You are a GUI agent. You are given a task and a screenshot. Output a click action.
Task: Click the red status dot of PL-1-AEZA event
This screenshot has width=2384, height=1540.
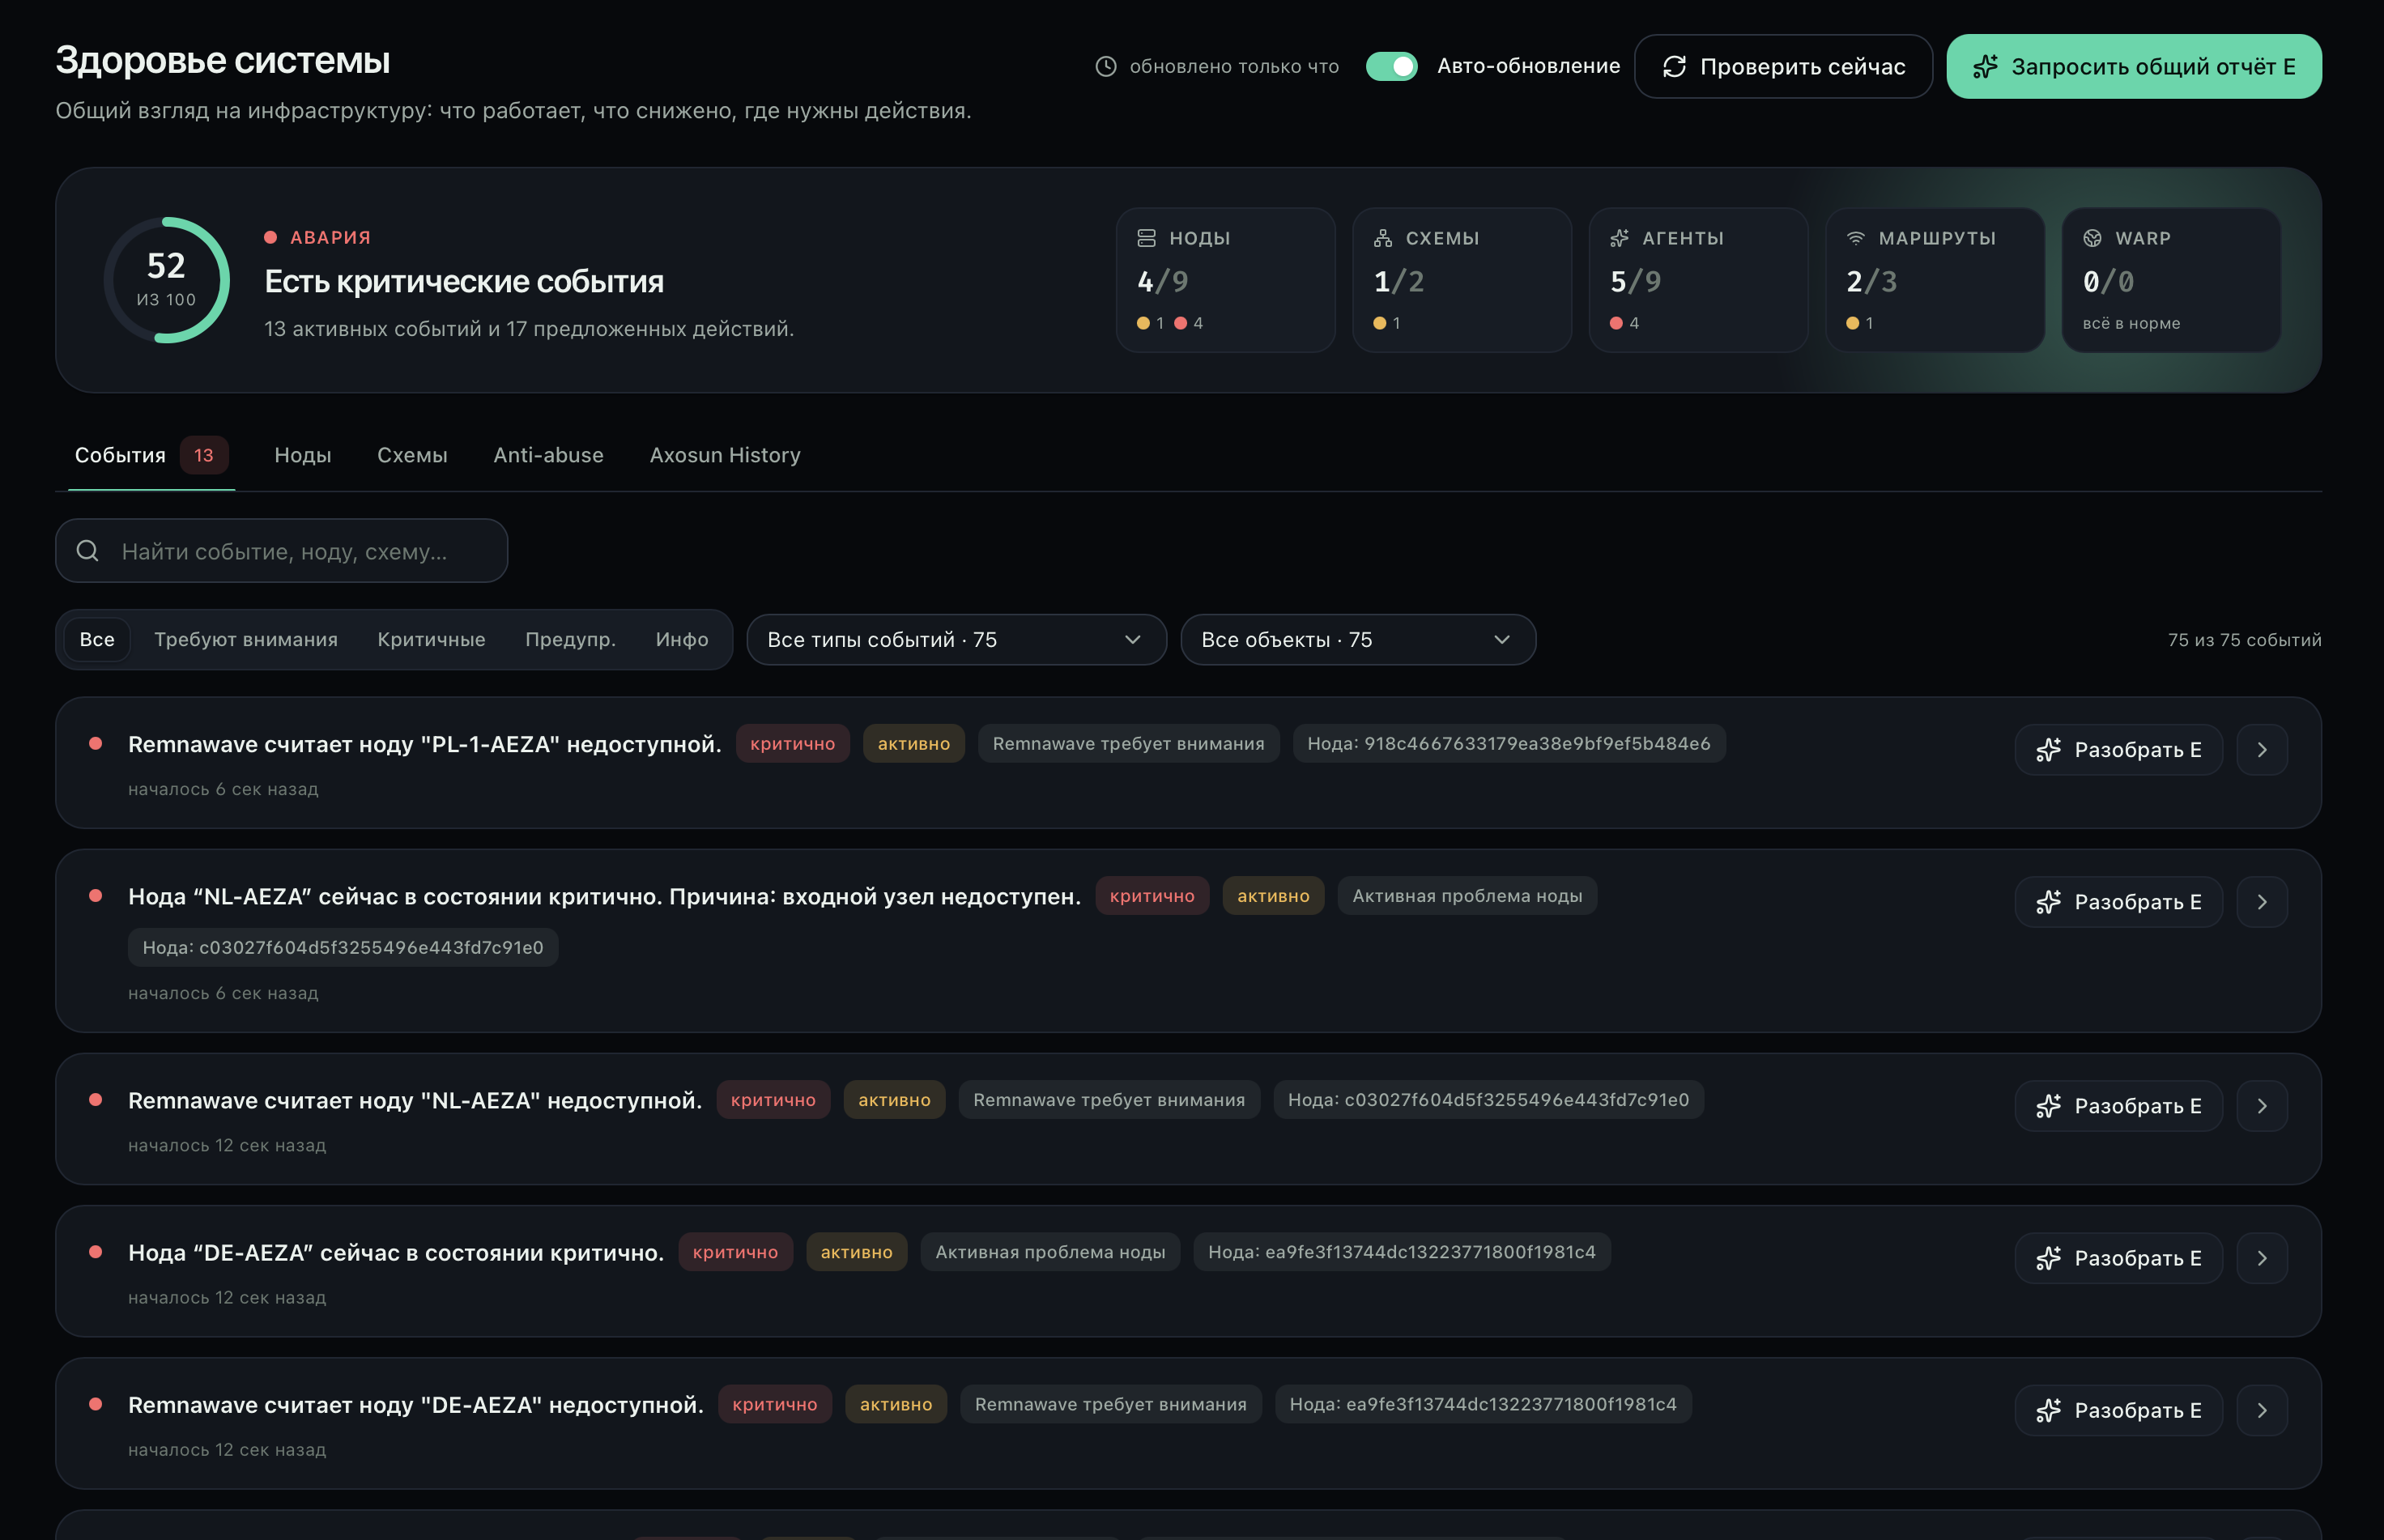click(96, 743)
